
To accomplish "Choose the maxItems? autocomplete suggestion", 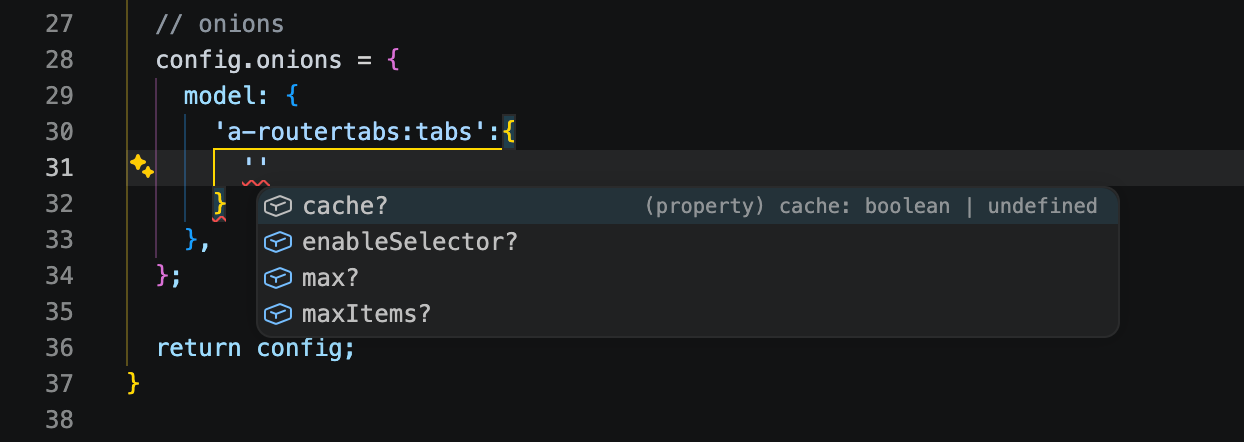I will click(x=366, y=314).
